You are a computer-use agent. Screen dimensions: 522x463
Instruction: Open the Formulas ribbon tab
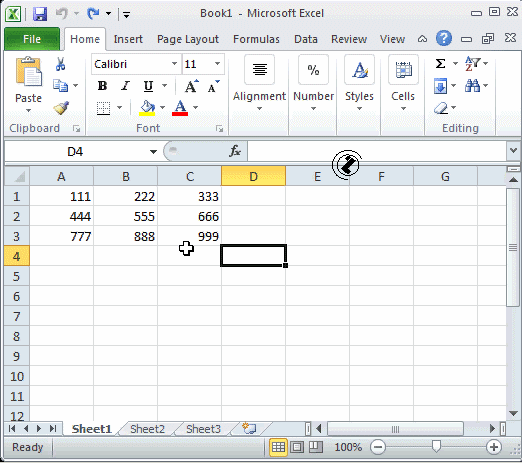[256, 39]
